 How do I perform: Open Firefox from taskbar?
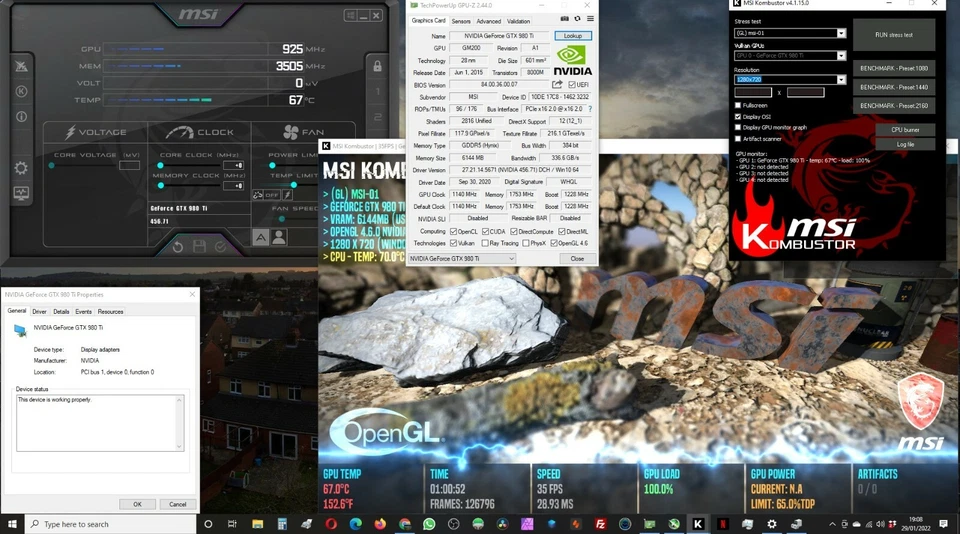point(380,524)
